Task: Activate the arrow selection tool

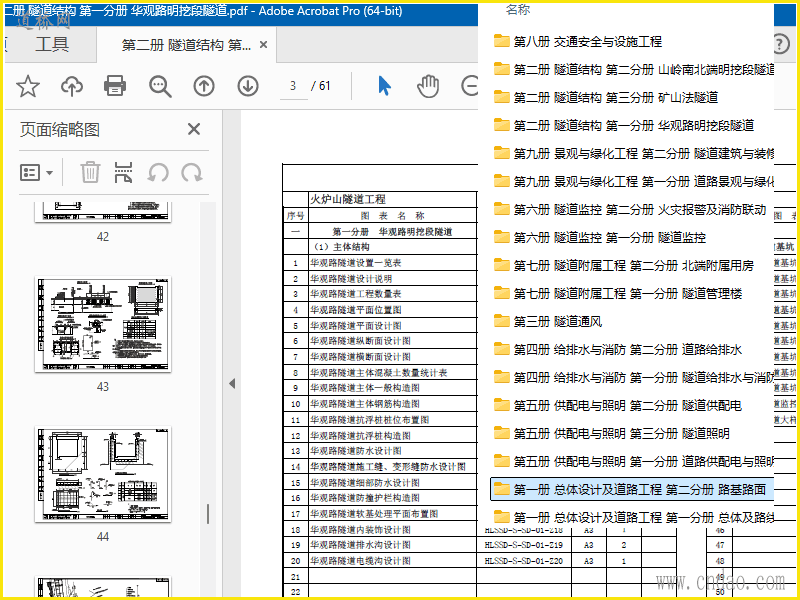Action: pyautogui.click(x=385, y=86)
